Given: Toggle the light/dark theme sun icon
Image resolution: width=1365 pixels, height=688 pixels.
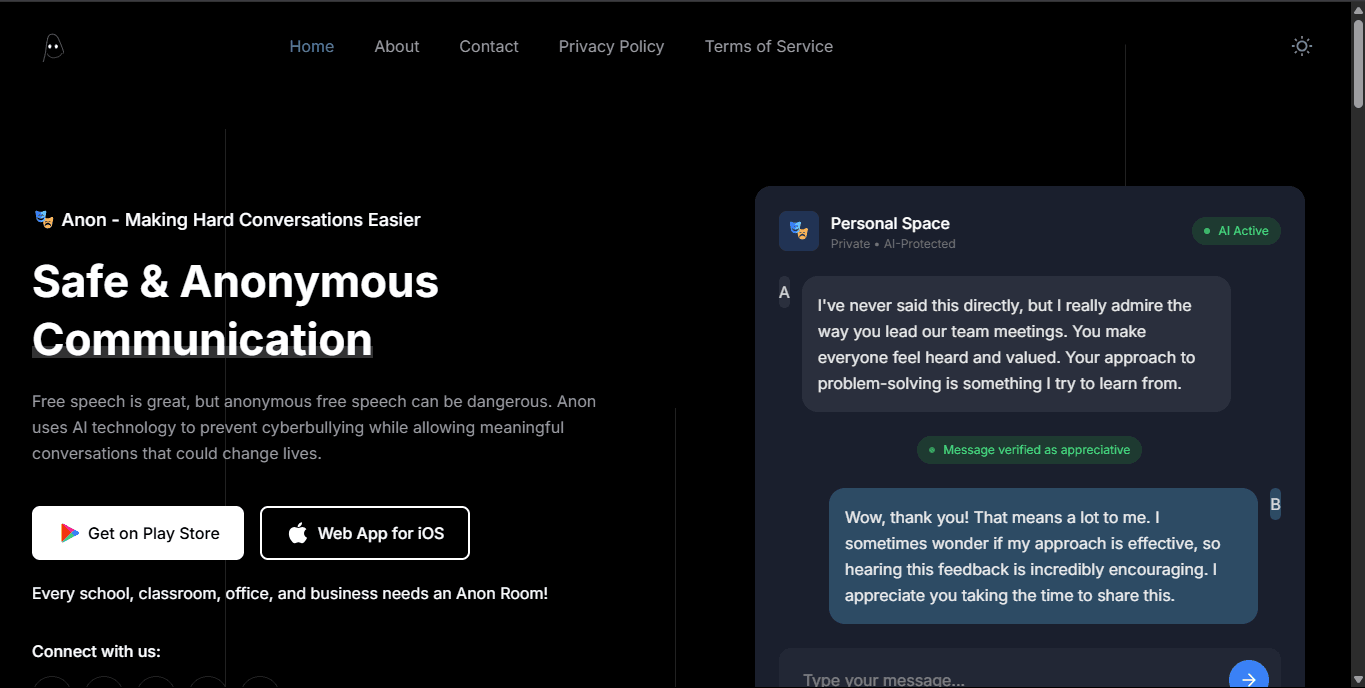Looking at the screenshot, I should 1301,46.
